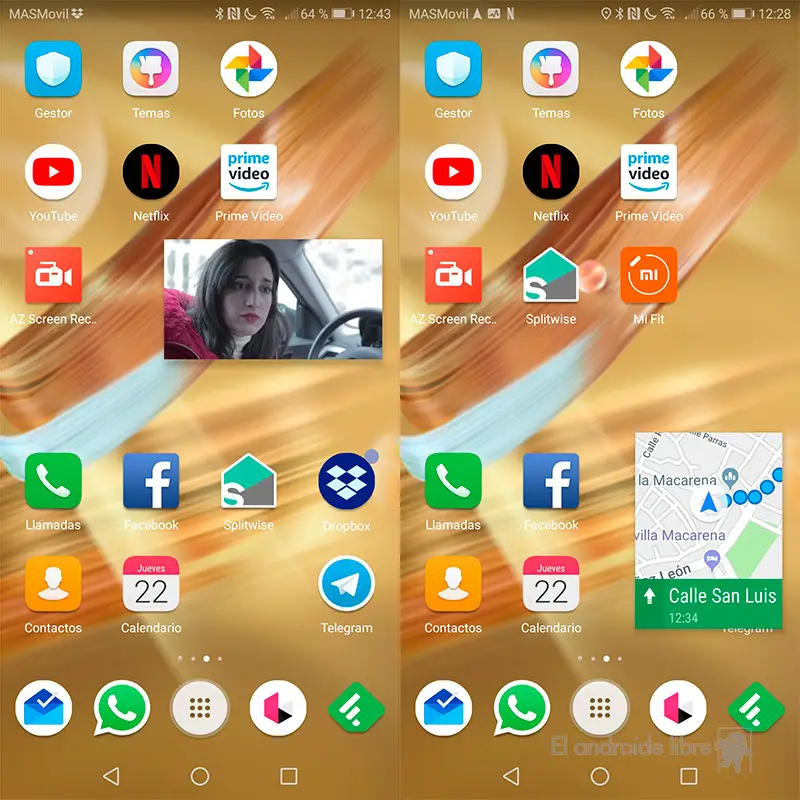
Task: Open Splitwise on right phone screen
Action: point(551,275)
